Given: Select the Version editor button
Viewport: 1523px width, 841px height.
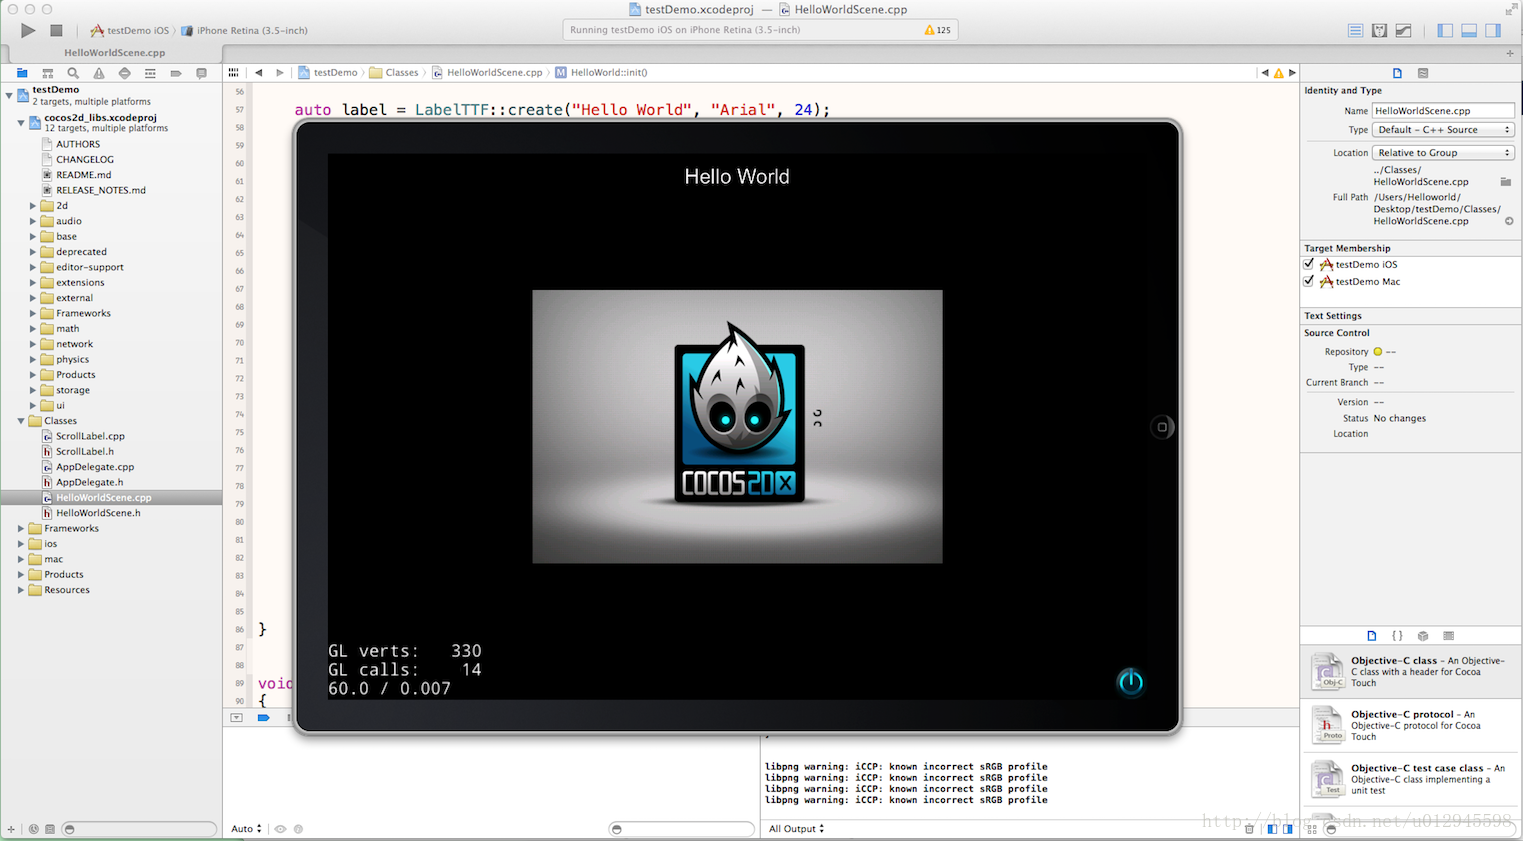Looking at the screenshot, I should [x=1403, y=31].
